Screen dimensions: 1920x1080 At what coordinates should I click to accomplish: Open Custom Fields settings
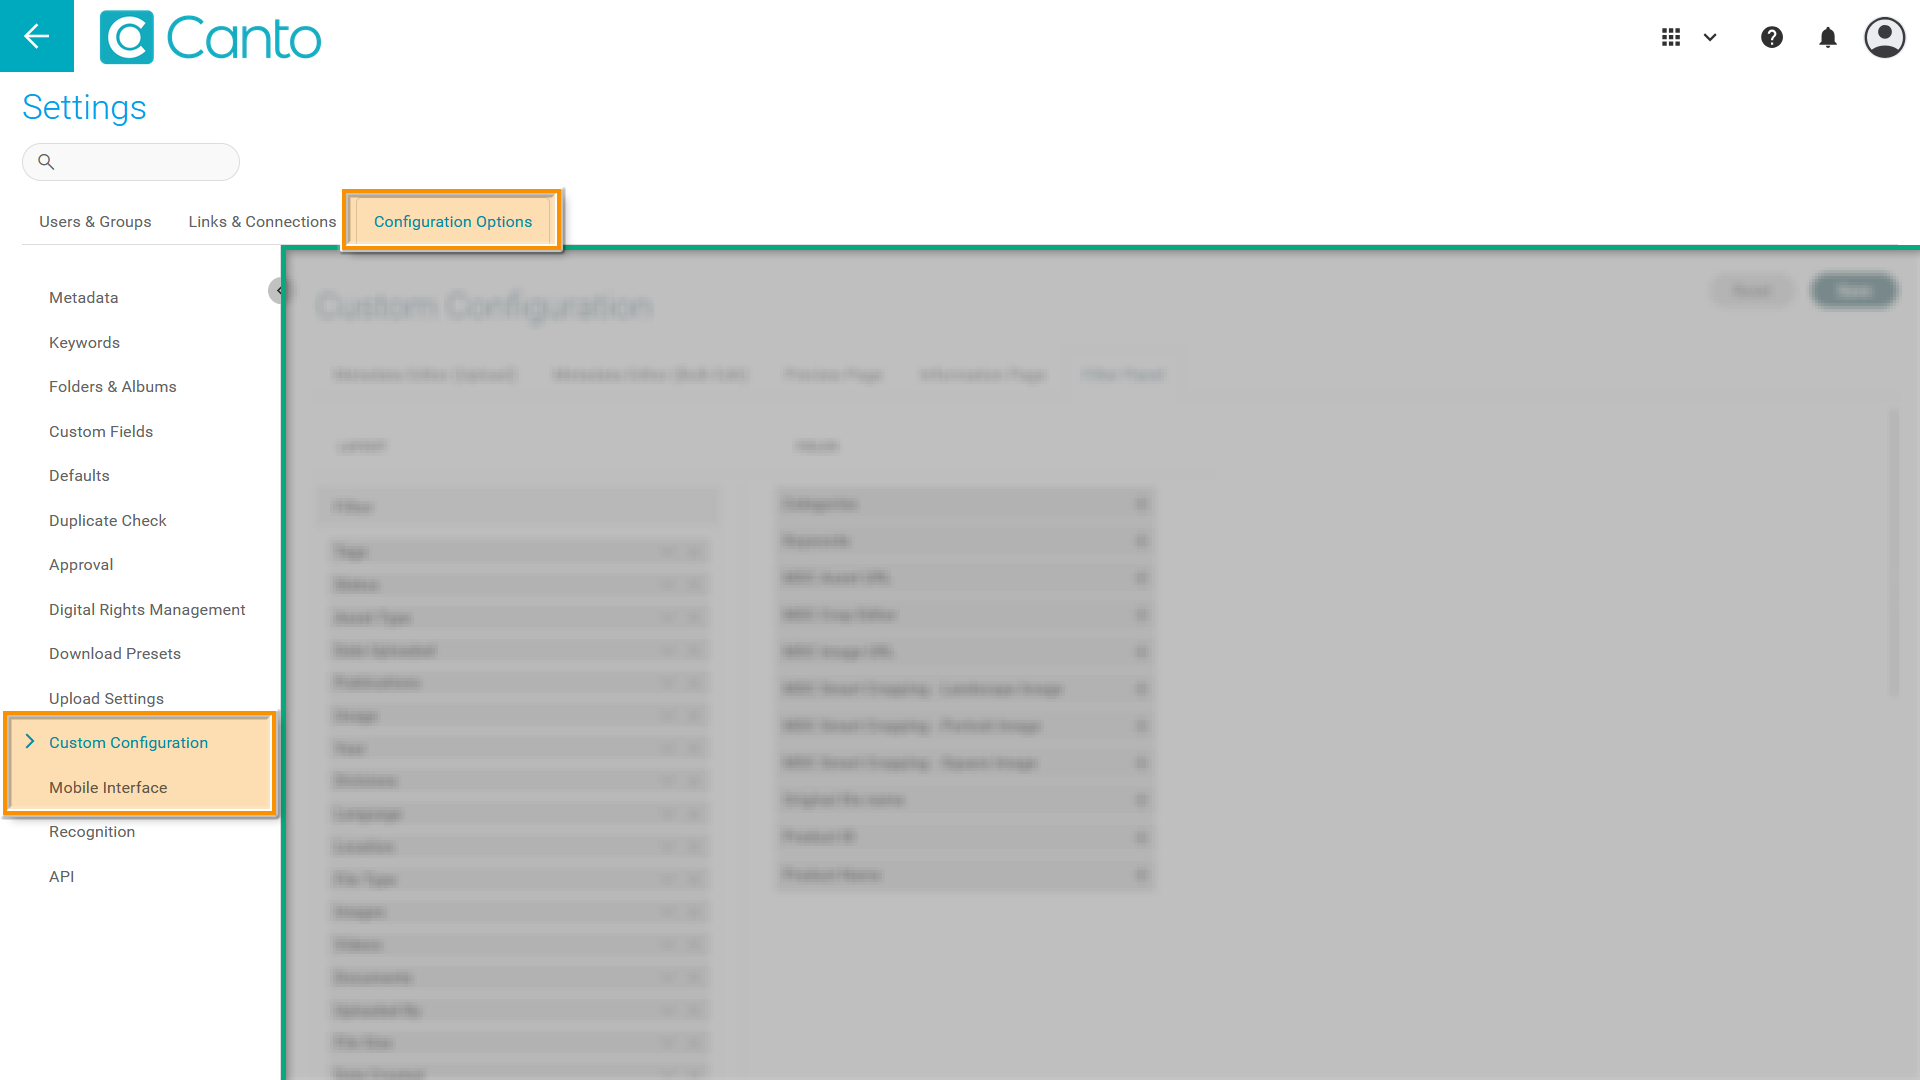[101, 432]
